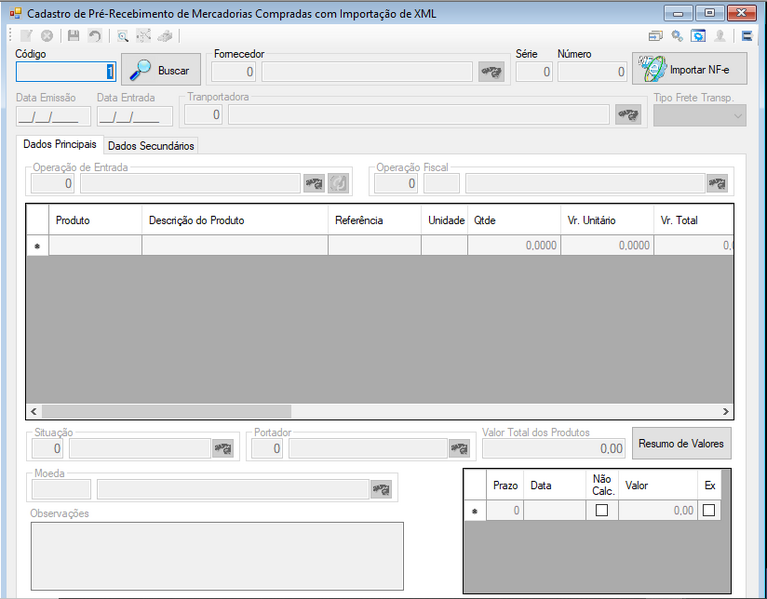Click the Descrição do Produto column header
The height and width of the screenshot is (599, 767).
point(235,221)
